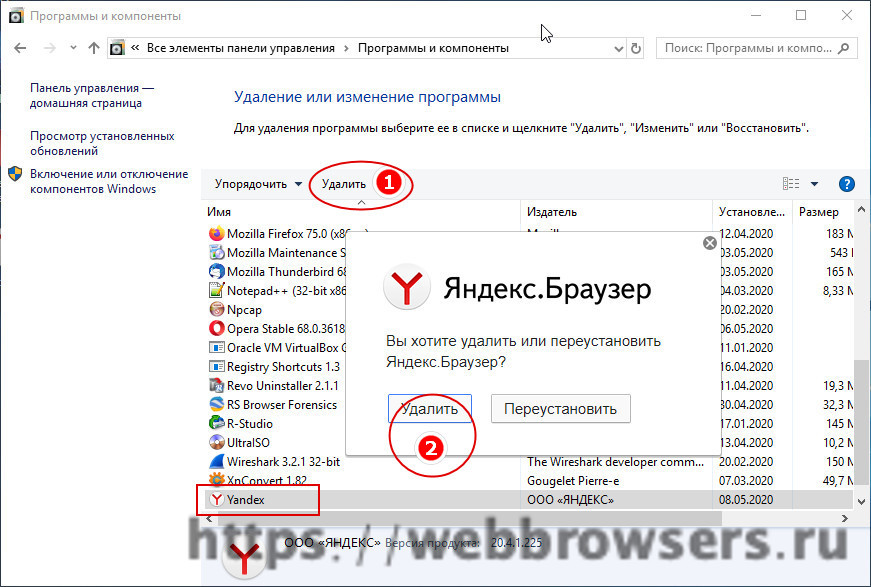This screenshot has height=587, width=871.
Task: Click the Control Panel icon in address bar
Action: 117,48
